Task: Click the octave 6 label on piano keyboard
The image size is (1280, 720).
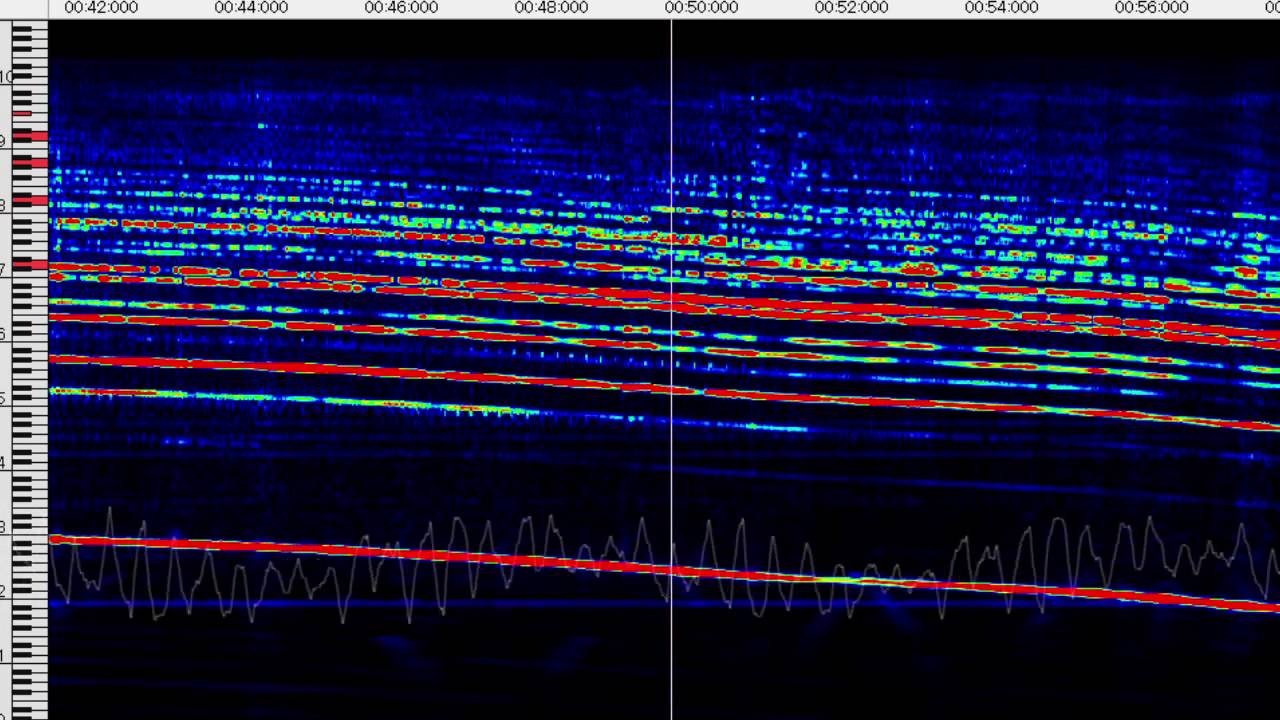Action: point(4,334)
